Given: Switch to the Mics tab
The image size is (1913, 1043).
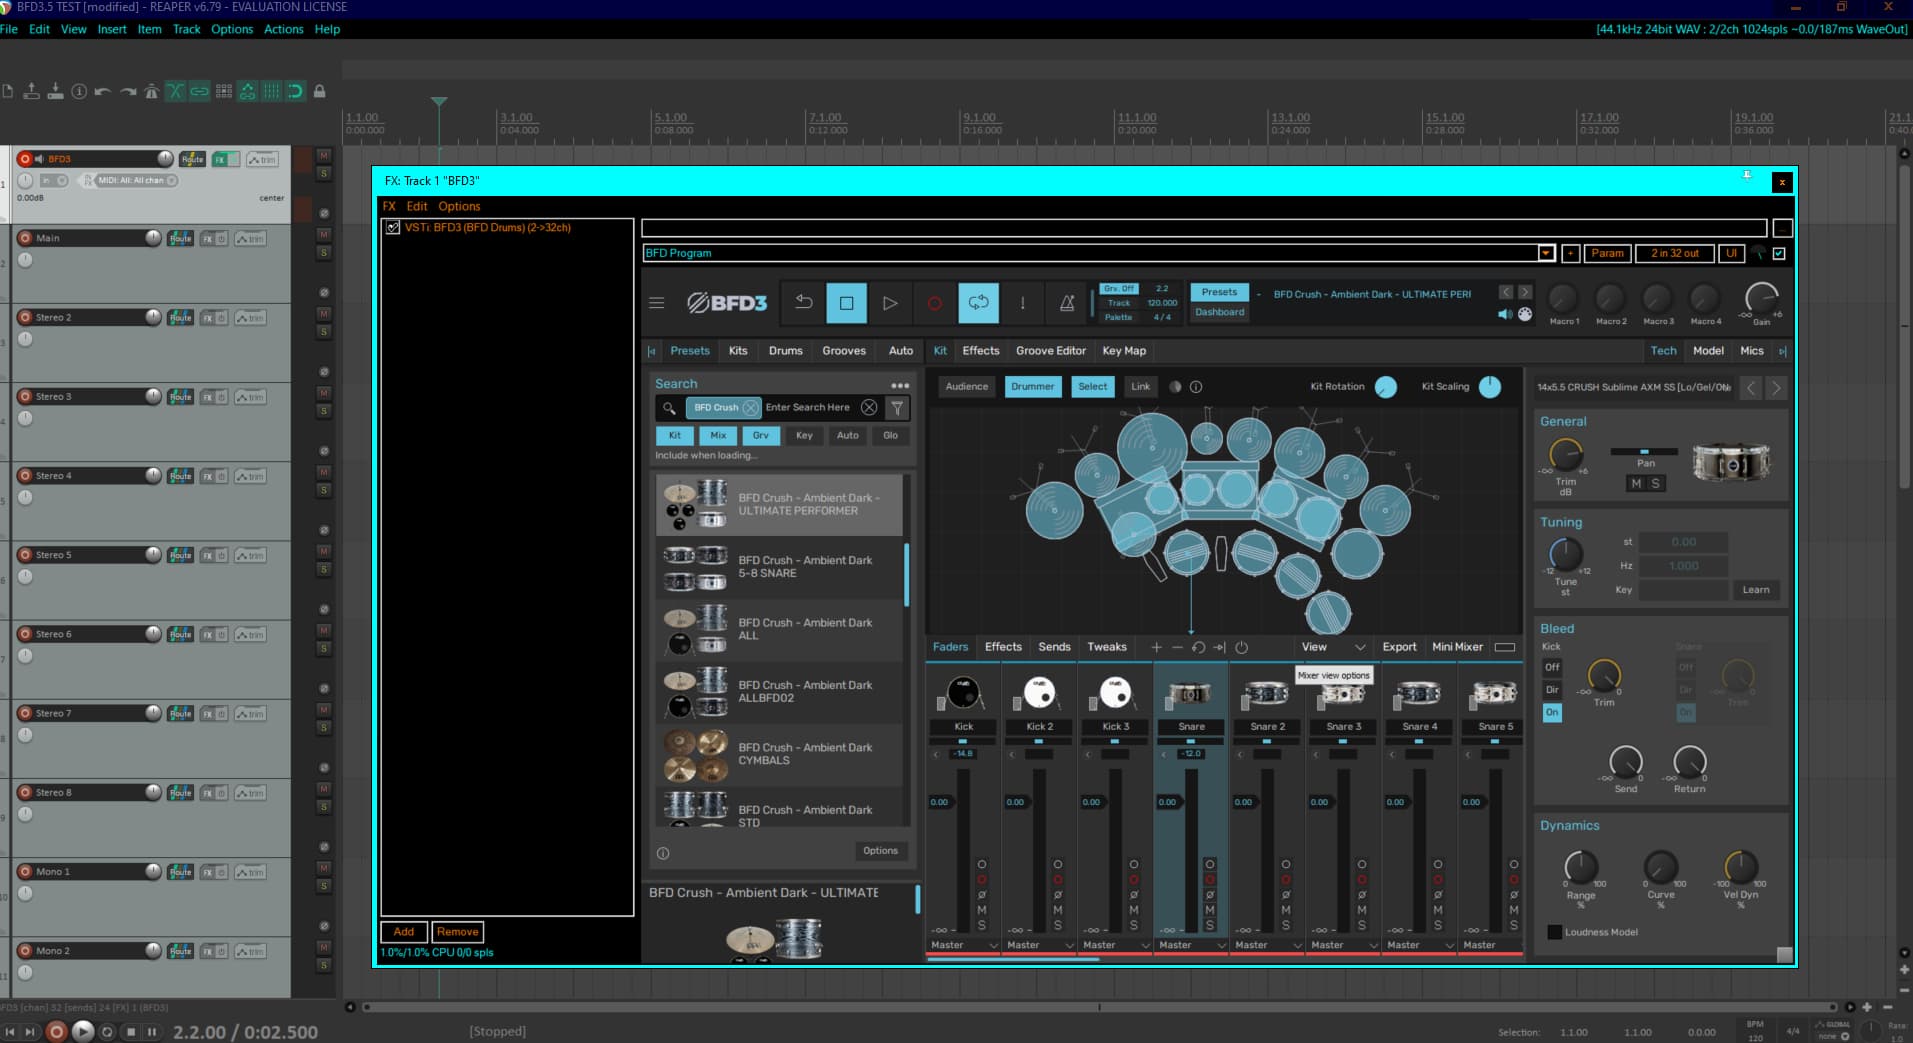Looking at the screenshot, I should (x=1752, y=351).
